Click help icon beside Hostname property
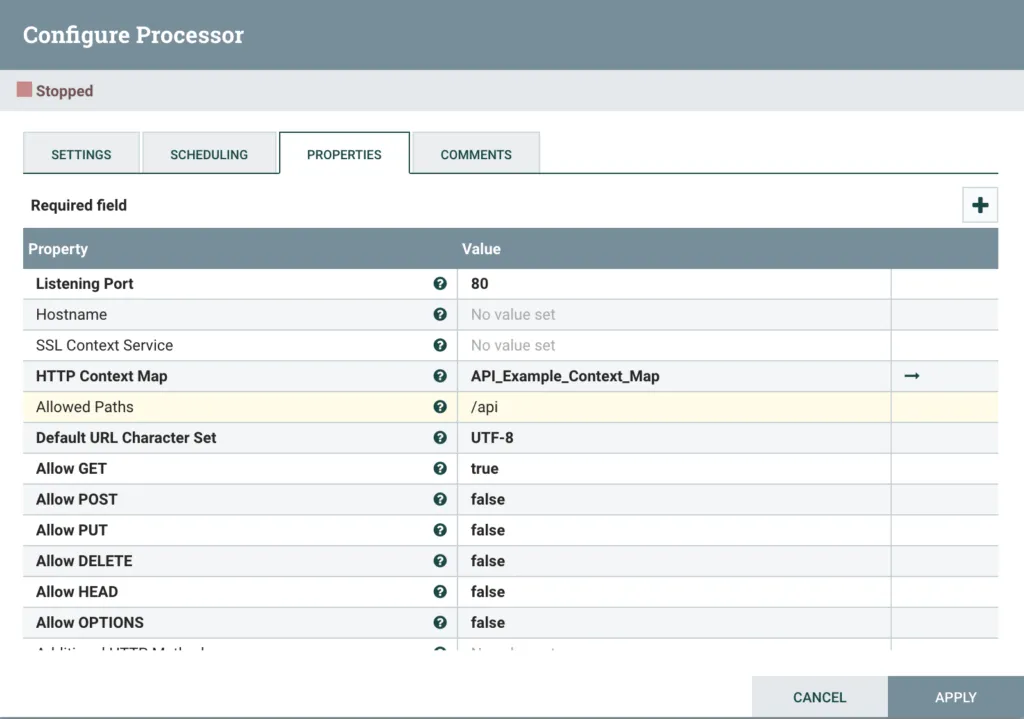This screenshot has height=719, width=1024. (x=440, y=314)
